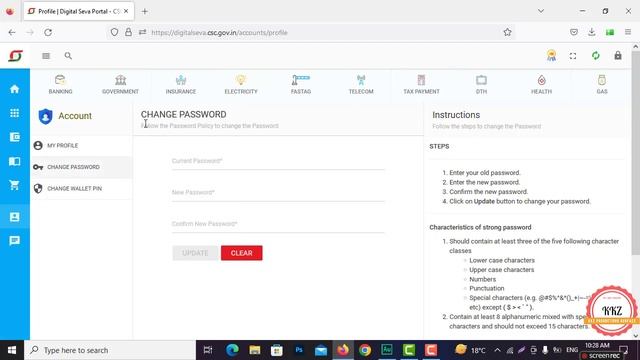640x360 pixels.
Task: Save page to Pocket
Action: (574, 32)
